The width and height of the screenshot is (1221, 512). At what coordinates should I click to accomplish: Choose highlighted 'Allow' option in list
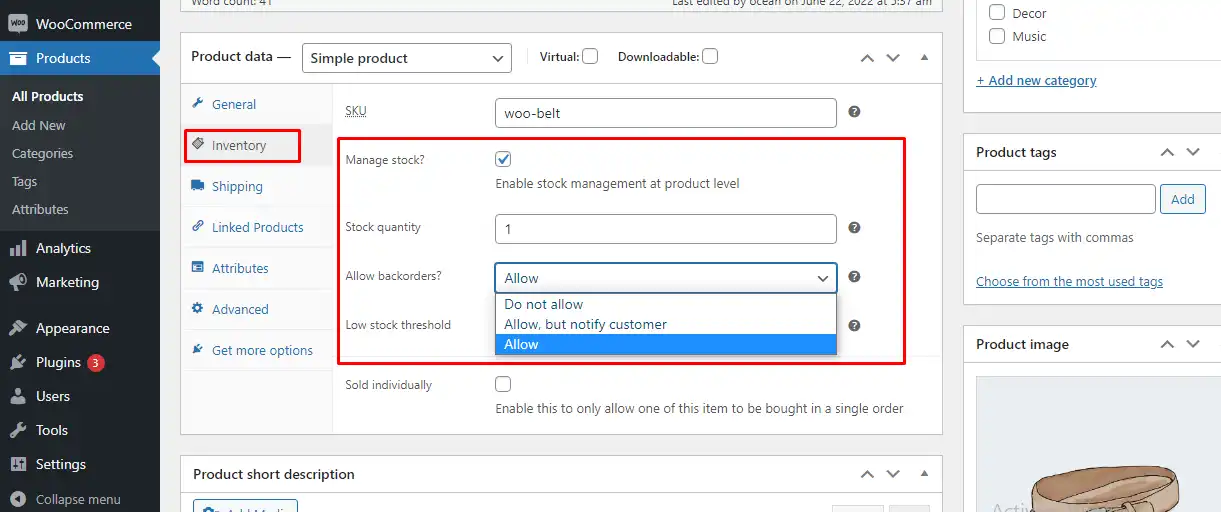665,344
